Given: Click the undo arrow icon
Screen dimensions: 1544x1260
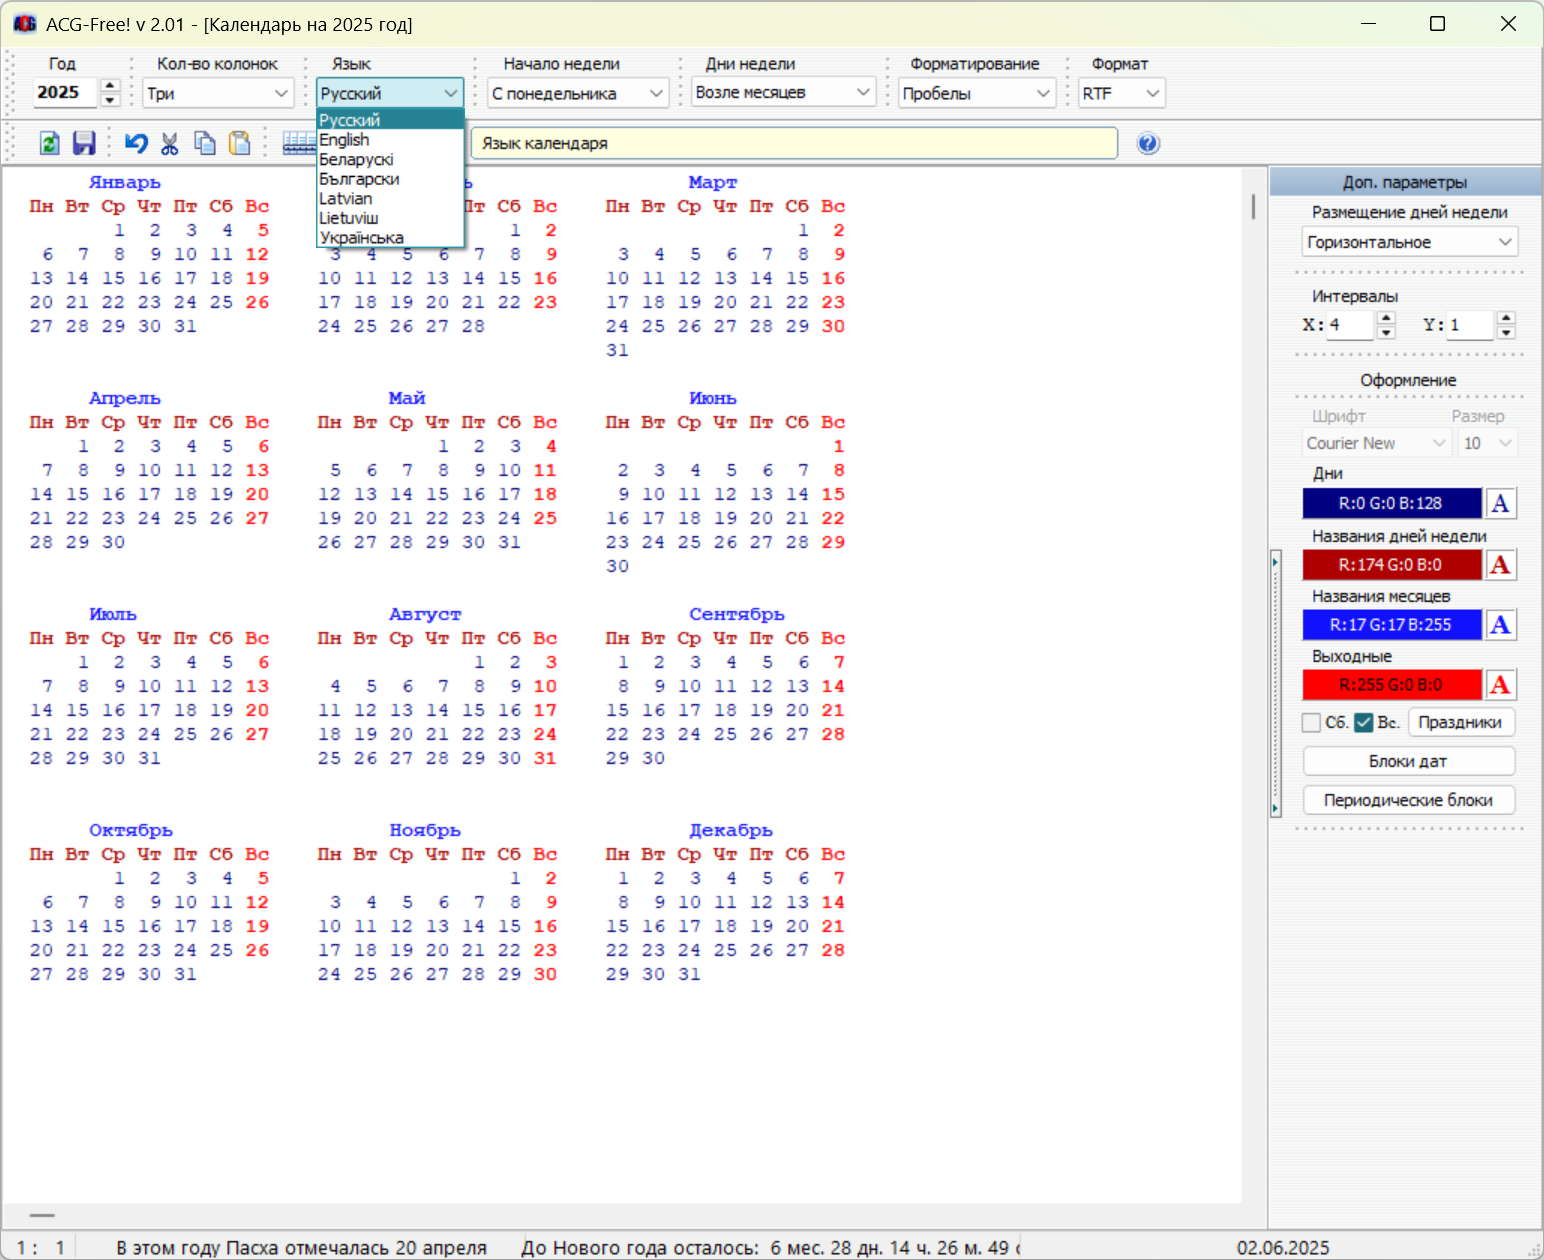Looking at the screenshot, I should 136,143.
